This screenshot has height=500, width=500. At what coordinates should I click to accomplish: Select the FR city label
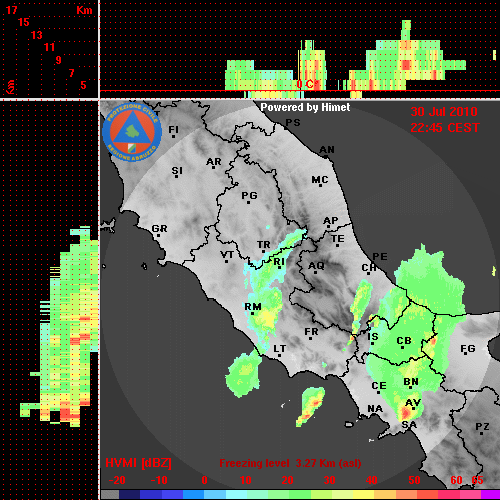[x=311, y=332]
